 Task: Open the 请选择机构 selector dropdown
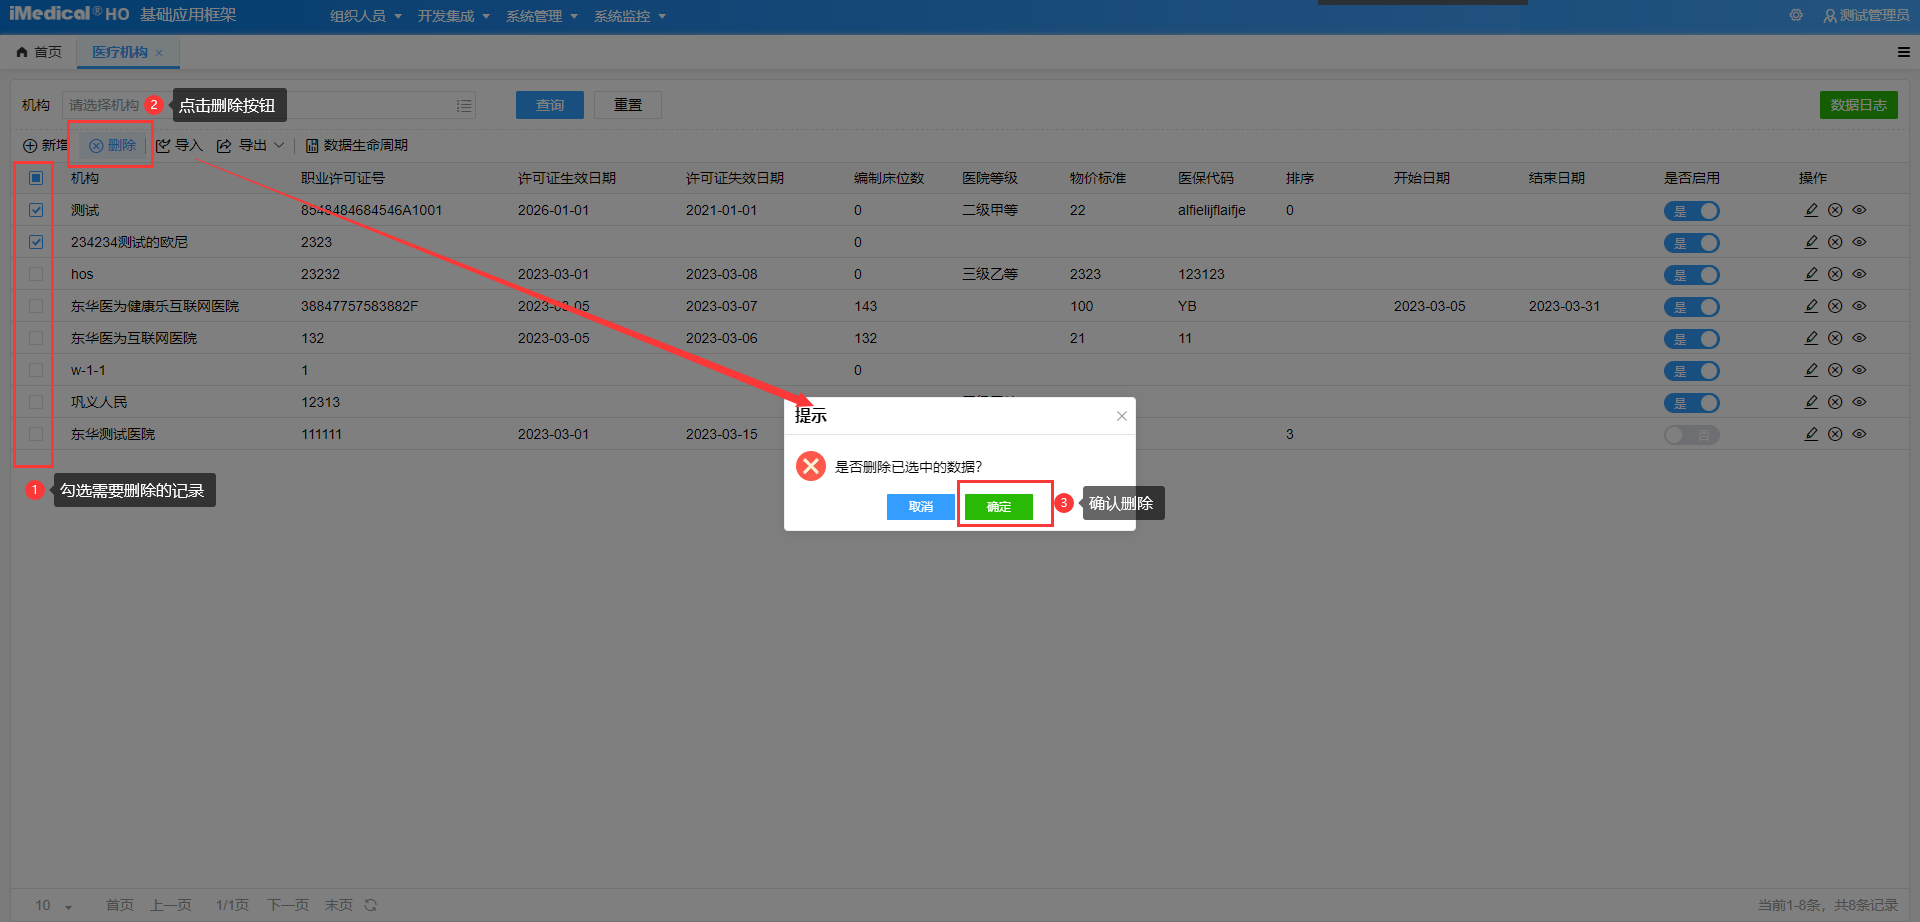(464, 105)
